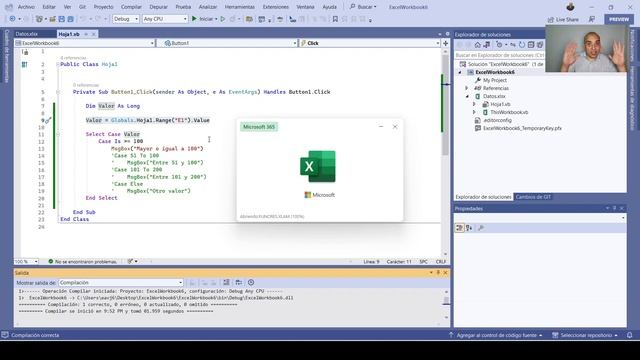Image resolution: width=640 pixels, height=360 pixels.
Task: Open the Any CPU platform dropdown
Action: [x=165, y=19]
